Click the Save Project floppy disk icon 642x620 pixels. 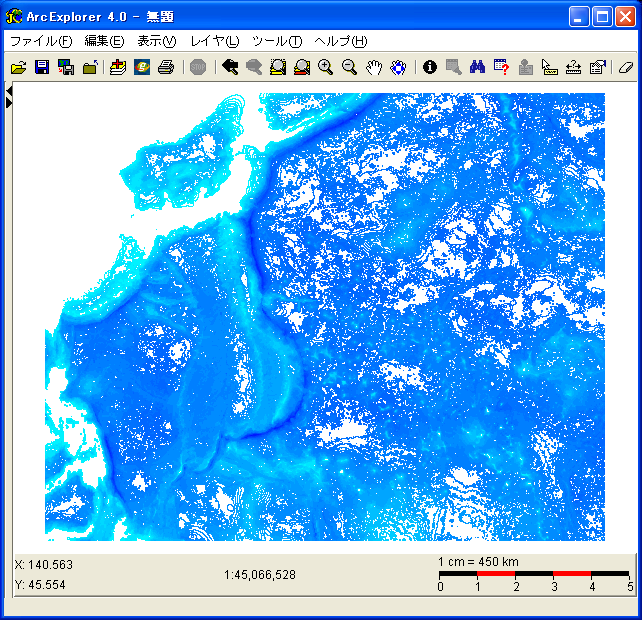(42, 67)
